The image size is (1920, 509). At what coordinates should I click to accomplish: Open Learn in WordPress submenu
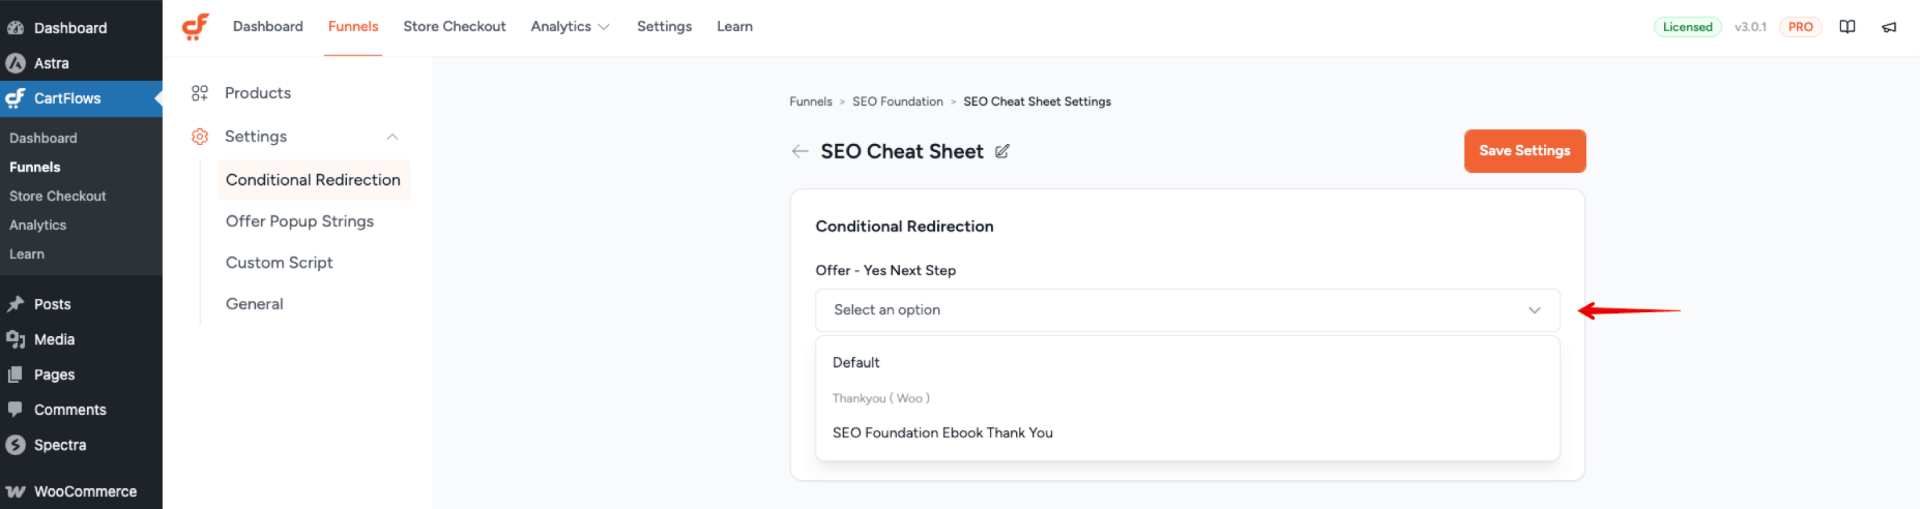27,254
